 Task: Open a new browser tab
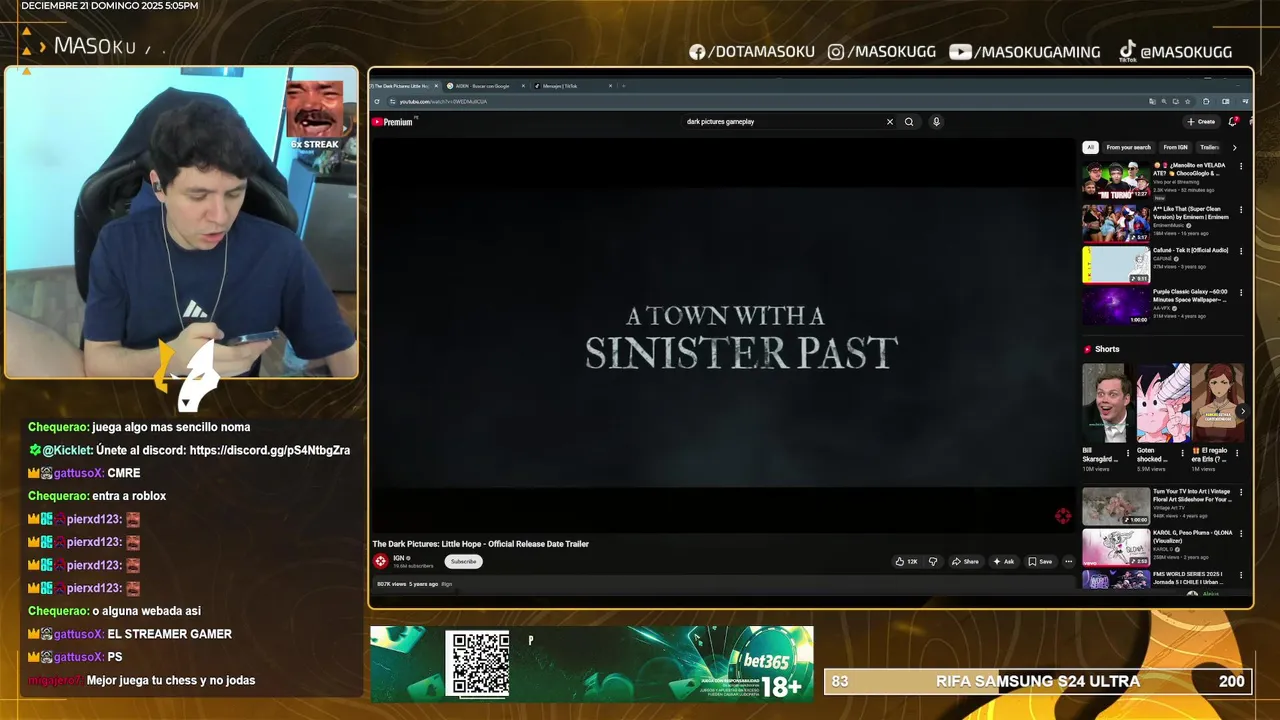point(623,86)
